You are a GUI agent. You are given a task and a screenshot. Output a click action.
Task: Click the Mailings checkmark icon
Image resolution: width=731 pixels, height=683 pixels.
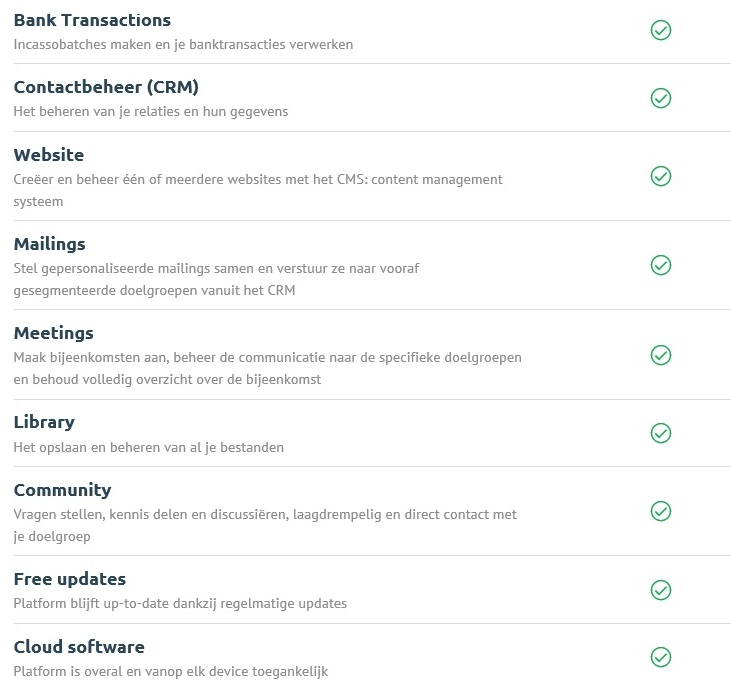coord(661,265)
